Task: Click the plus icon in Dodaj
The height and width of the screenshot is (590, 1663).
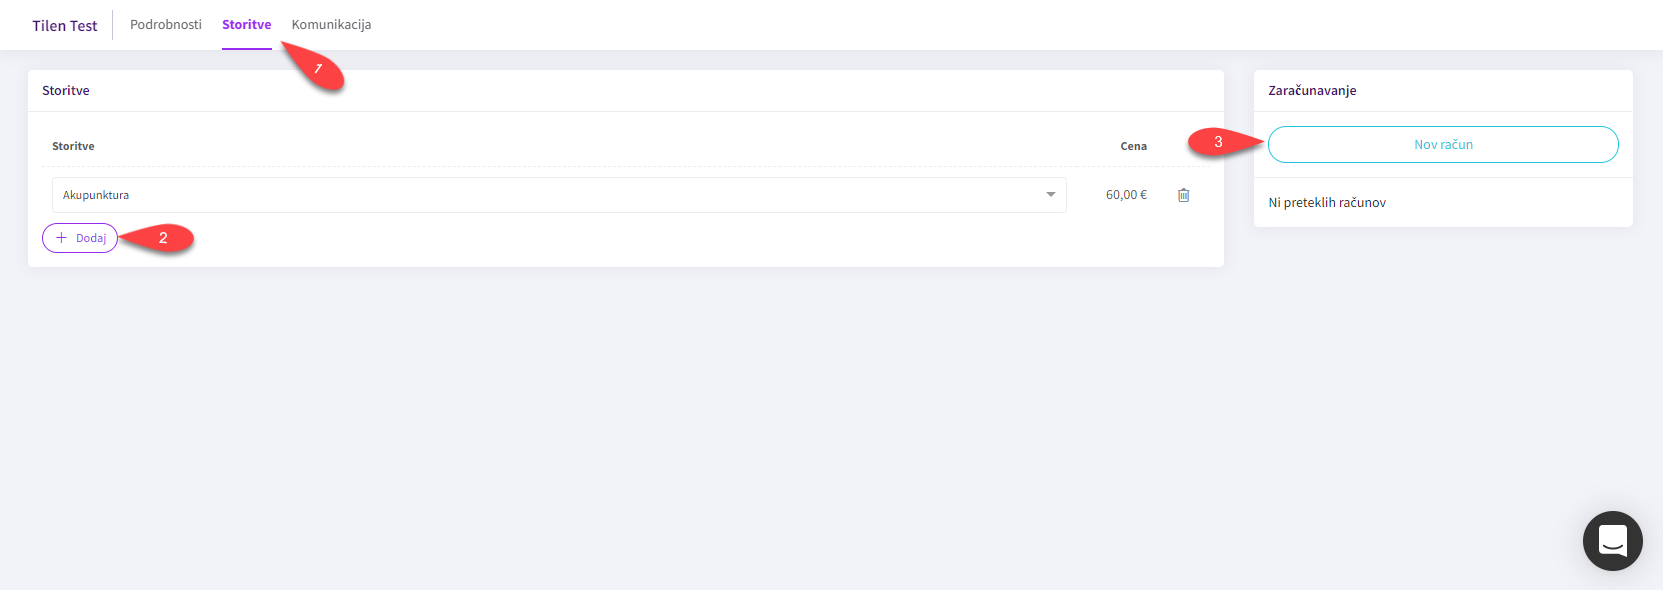Action: (62, 238)
